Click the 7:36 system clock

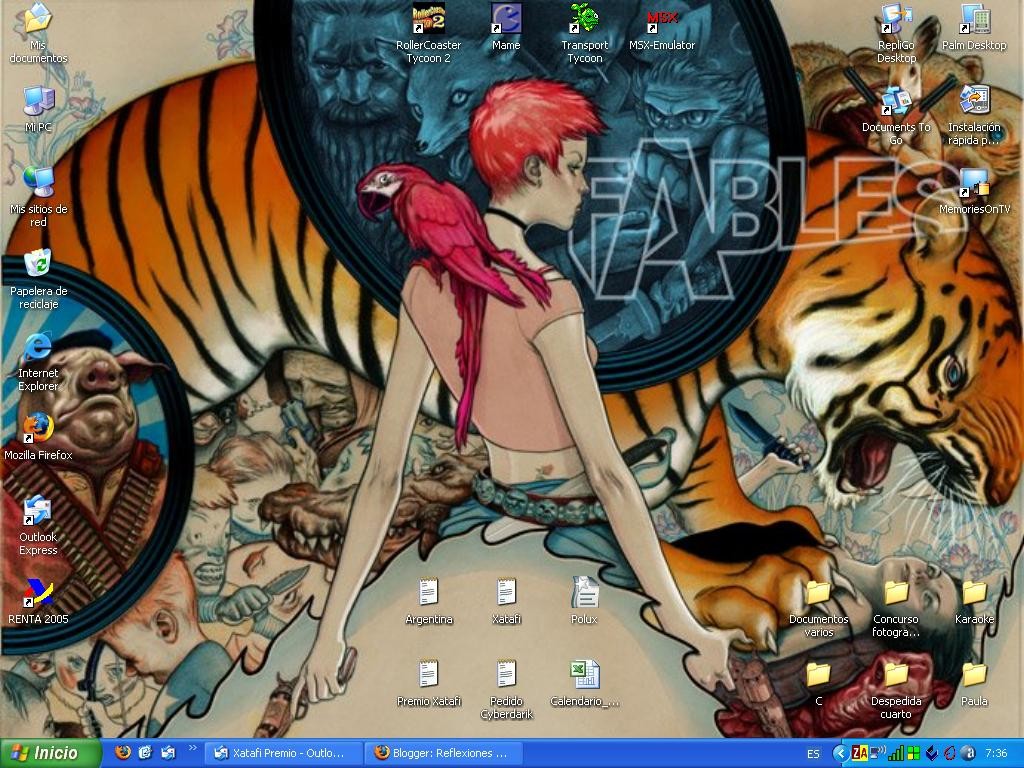pyautogui.click(x=996, y=754)
